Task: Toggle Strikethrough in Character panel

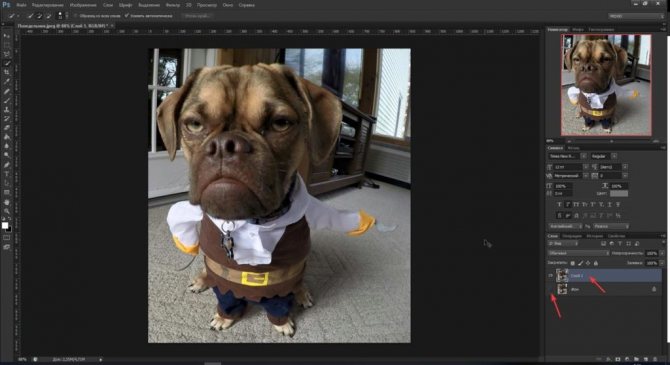Action: [618, 205]
